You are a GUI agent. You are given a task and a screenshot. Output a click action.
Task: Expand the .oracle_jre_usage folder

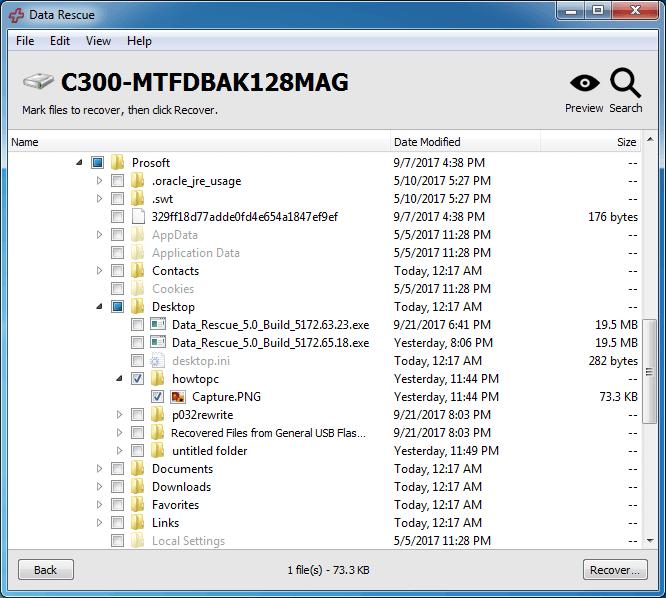click(99, 181)
